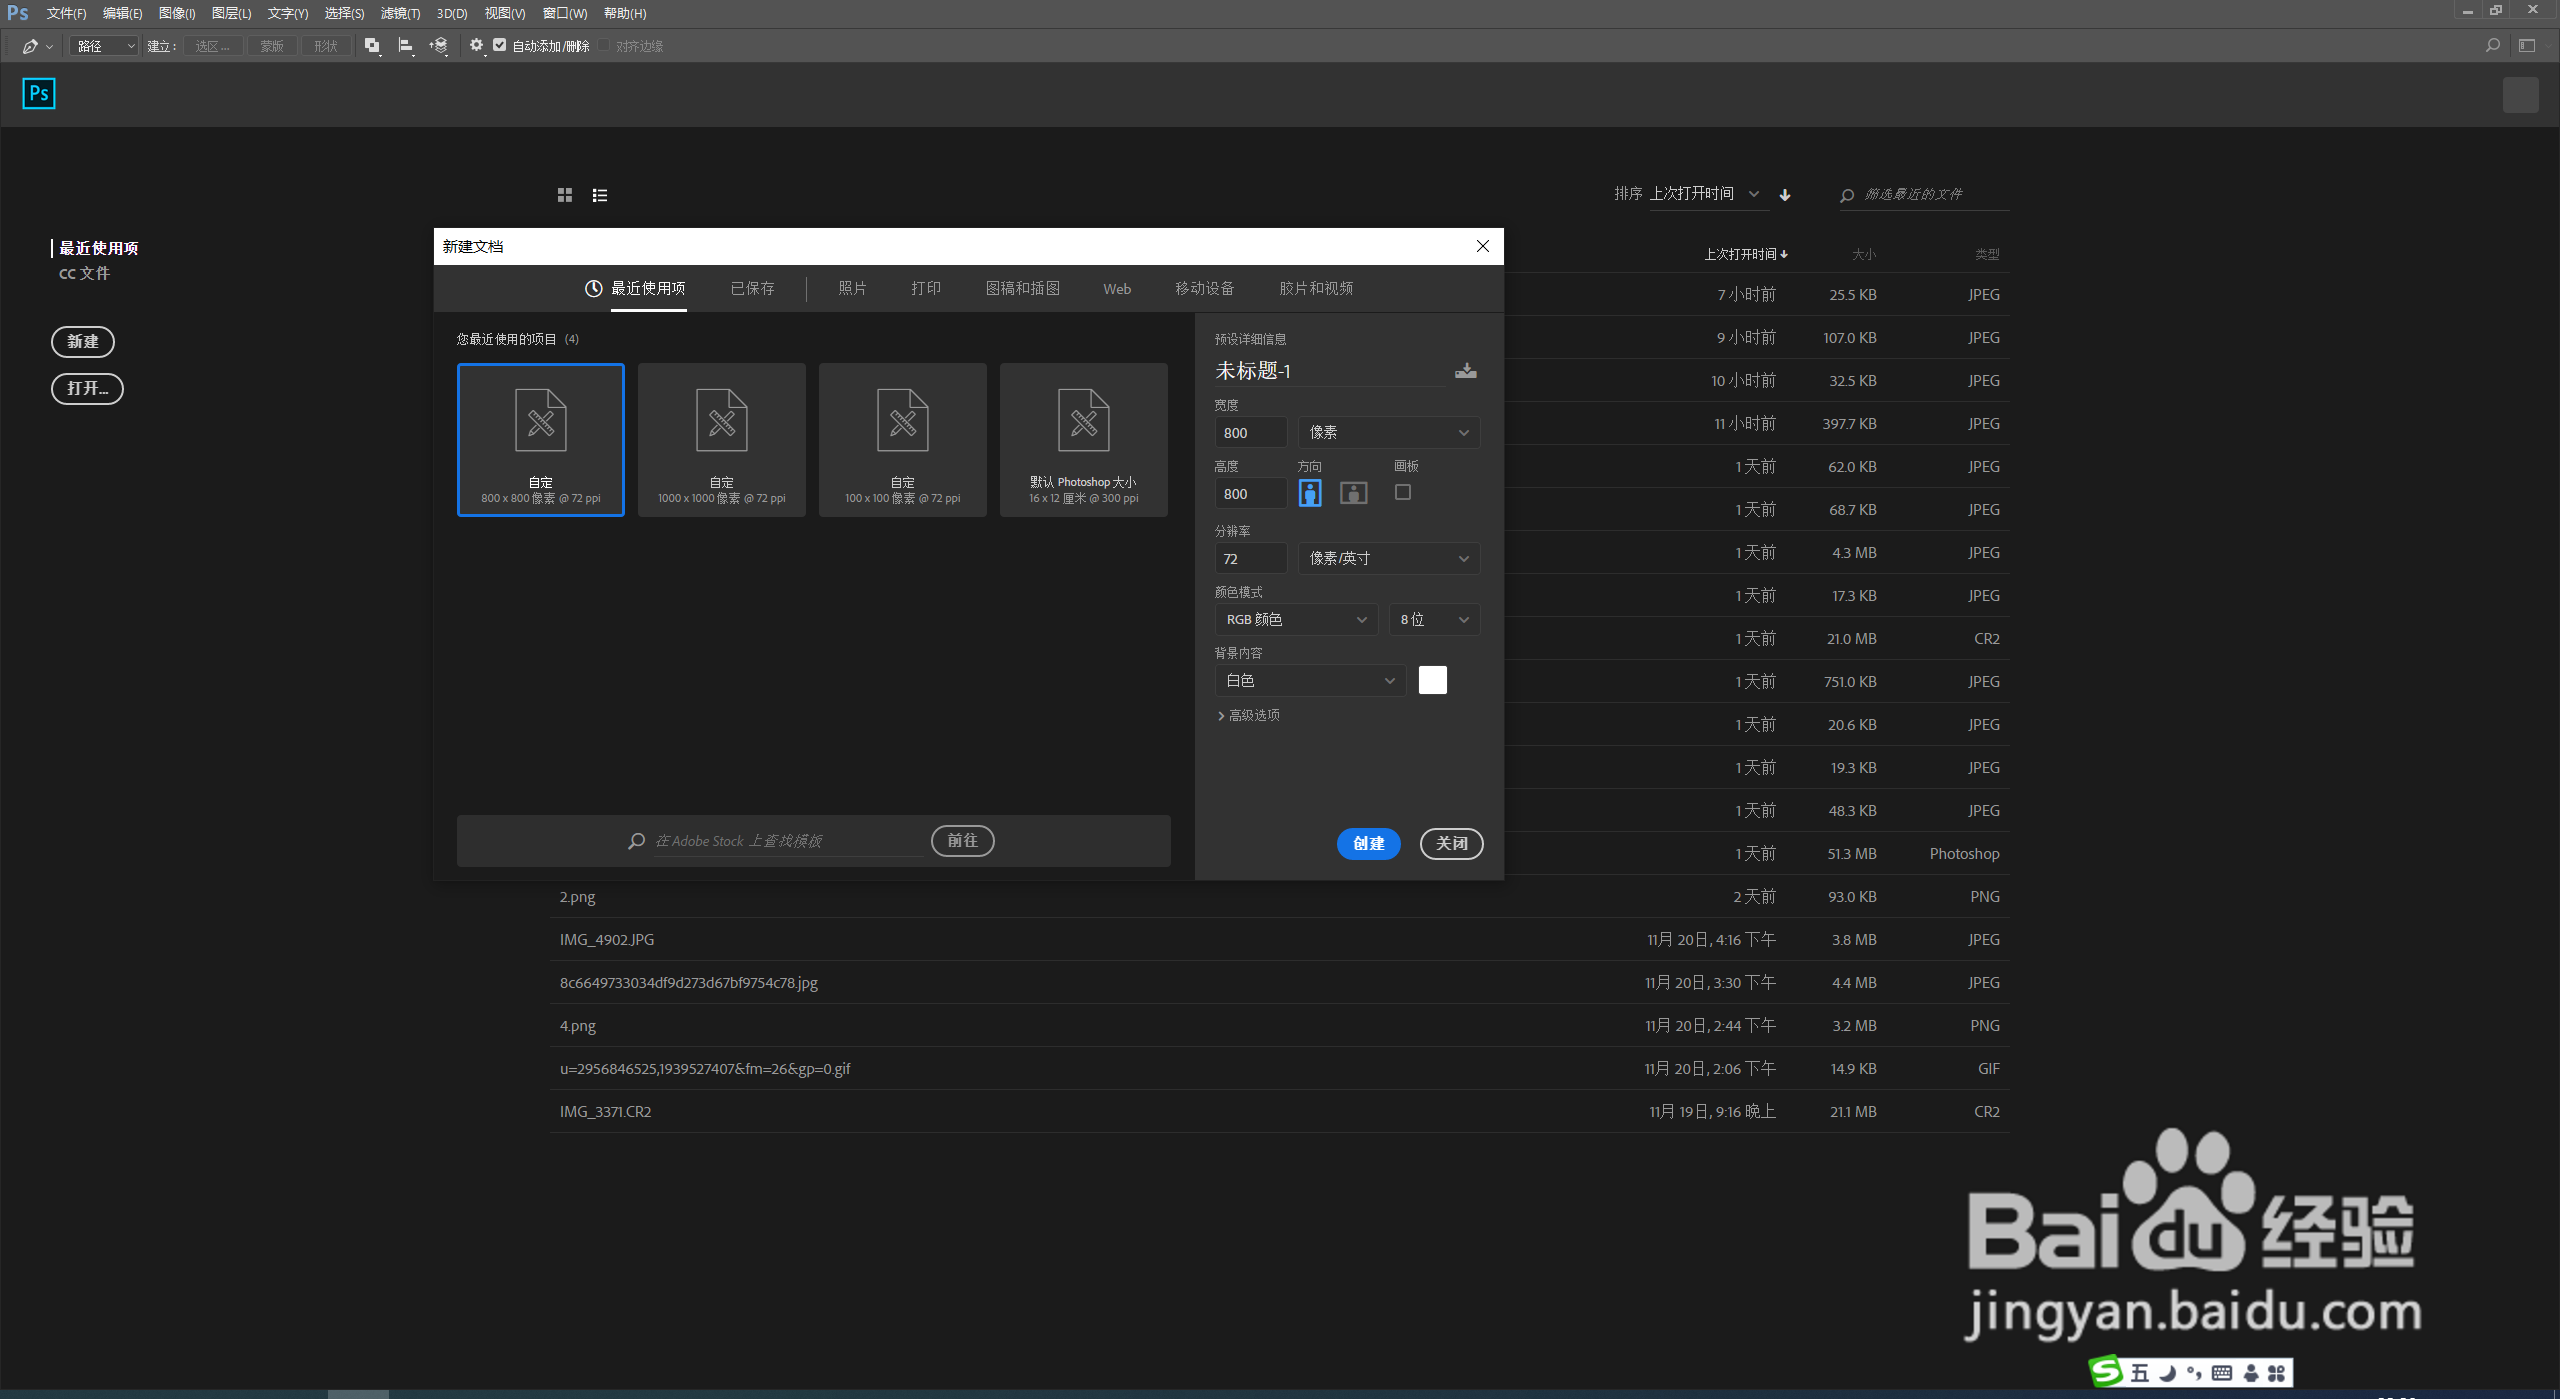
Task: Click the 前往 button
Action: tap(962, 841)
